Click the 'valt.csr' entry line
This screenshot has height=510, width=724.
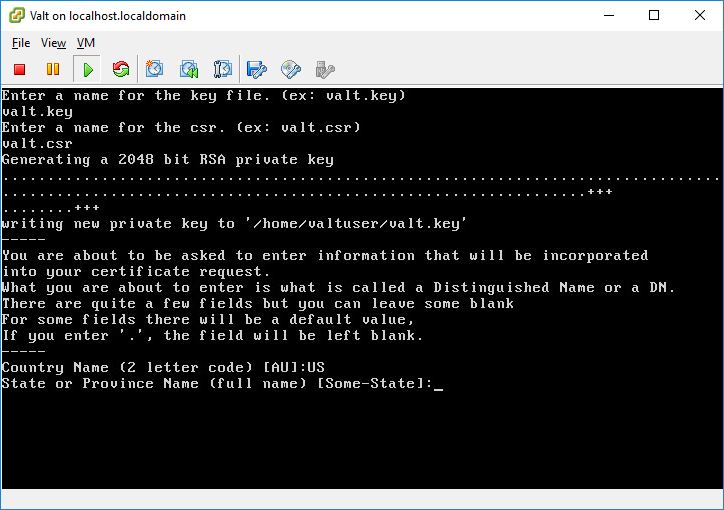click(37, 144)
